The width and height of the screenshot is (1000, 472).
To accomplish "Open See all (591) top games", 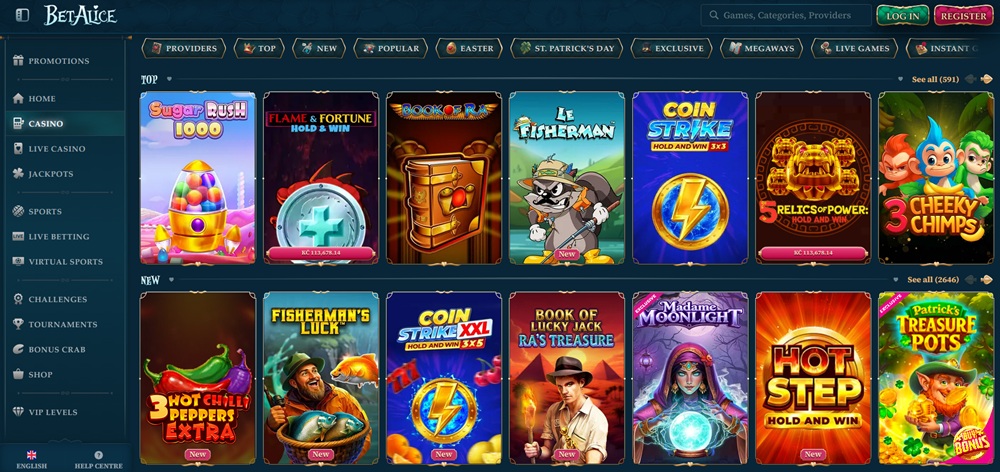I will [935, 79].
